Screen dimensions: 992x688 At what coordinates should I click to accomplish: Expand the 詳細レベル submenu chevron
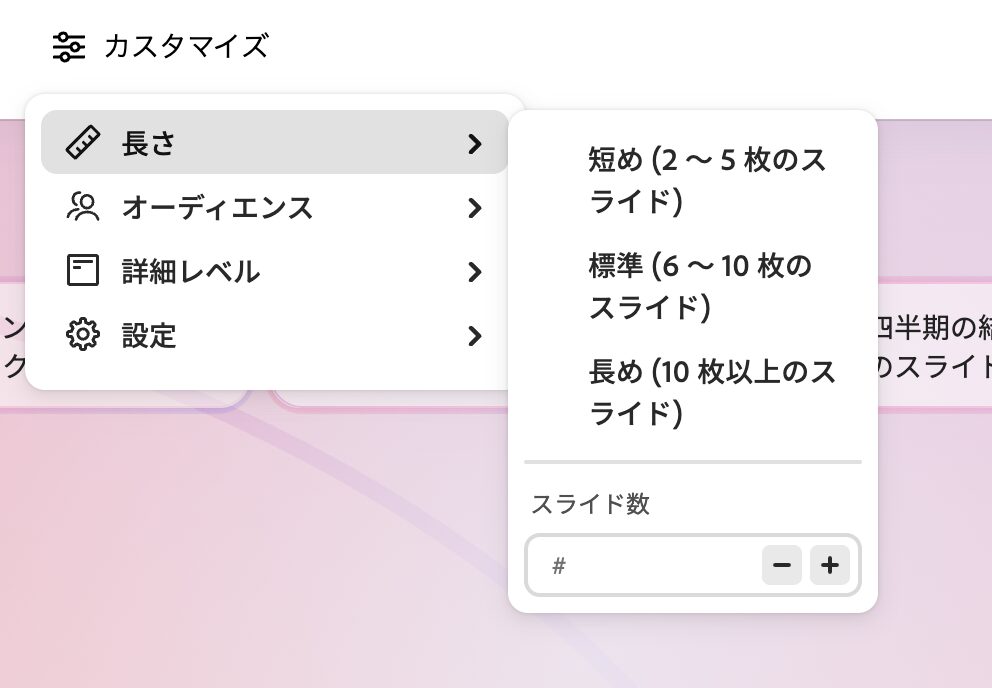474,272
